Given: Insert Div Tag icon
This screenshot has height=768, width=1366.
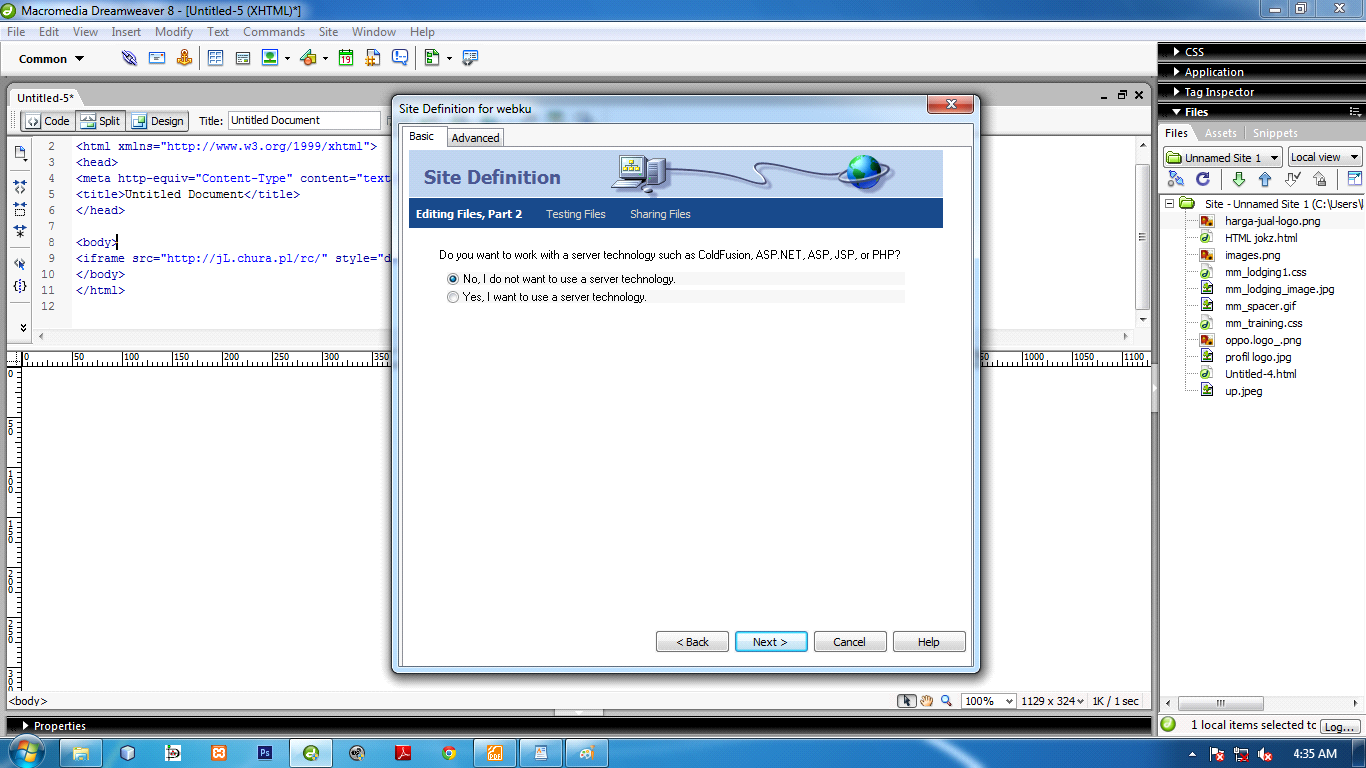Looking at the screenshot, I should coord(242,58).
